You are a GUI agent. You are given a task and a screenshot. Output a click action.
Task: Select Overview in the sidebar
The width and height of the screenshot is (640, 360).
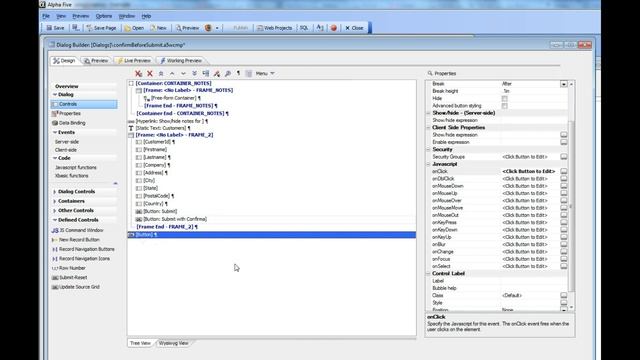67,86
